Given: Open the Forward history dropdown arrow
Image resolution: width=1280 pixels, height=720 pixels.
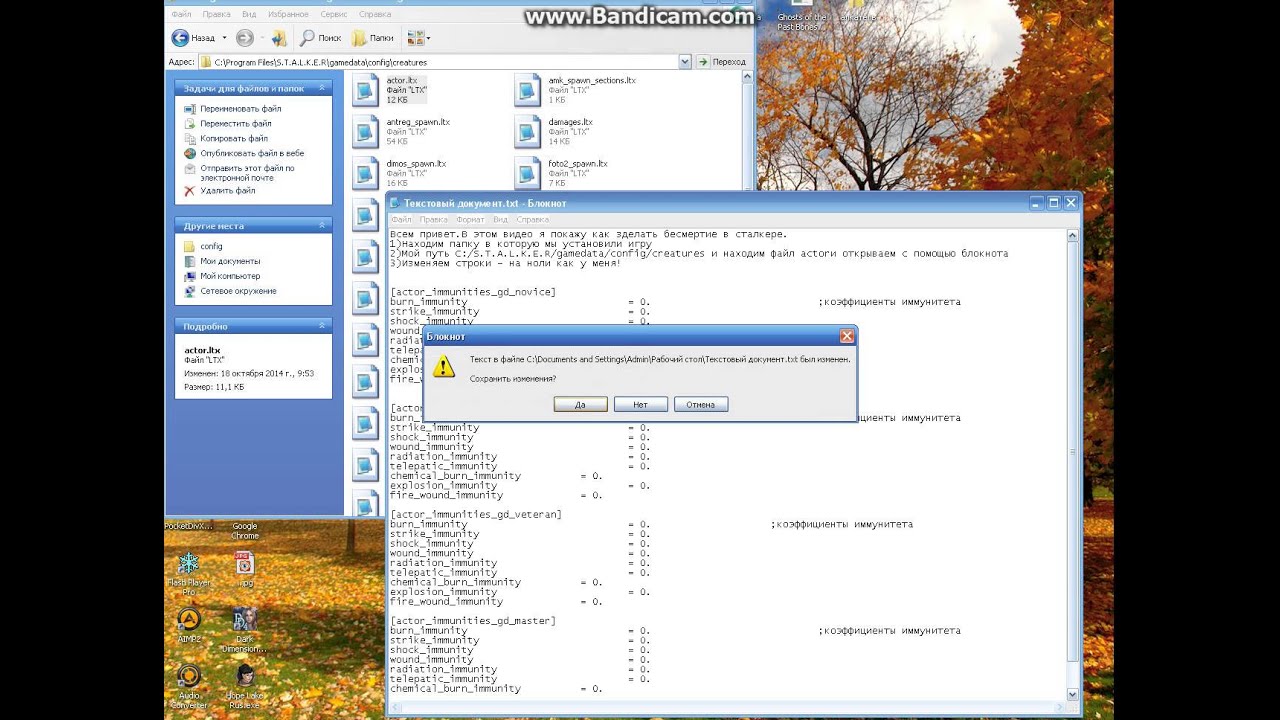Looking at the screenshot, I should [x=259, y=38].
